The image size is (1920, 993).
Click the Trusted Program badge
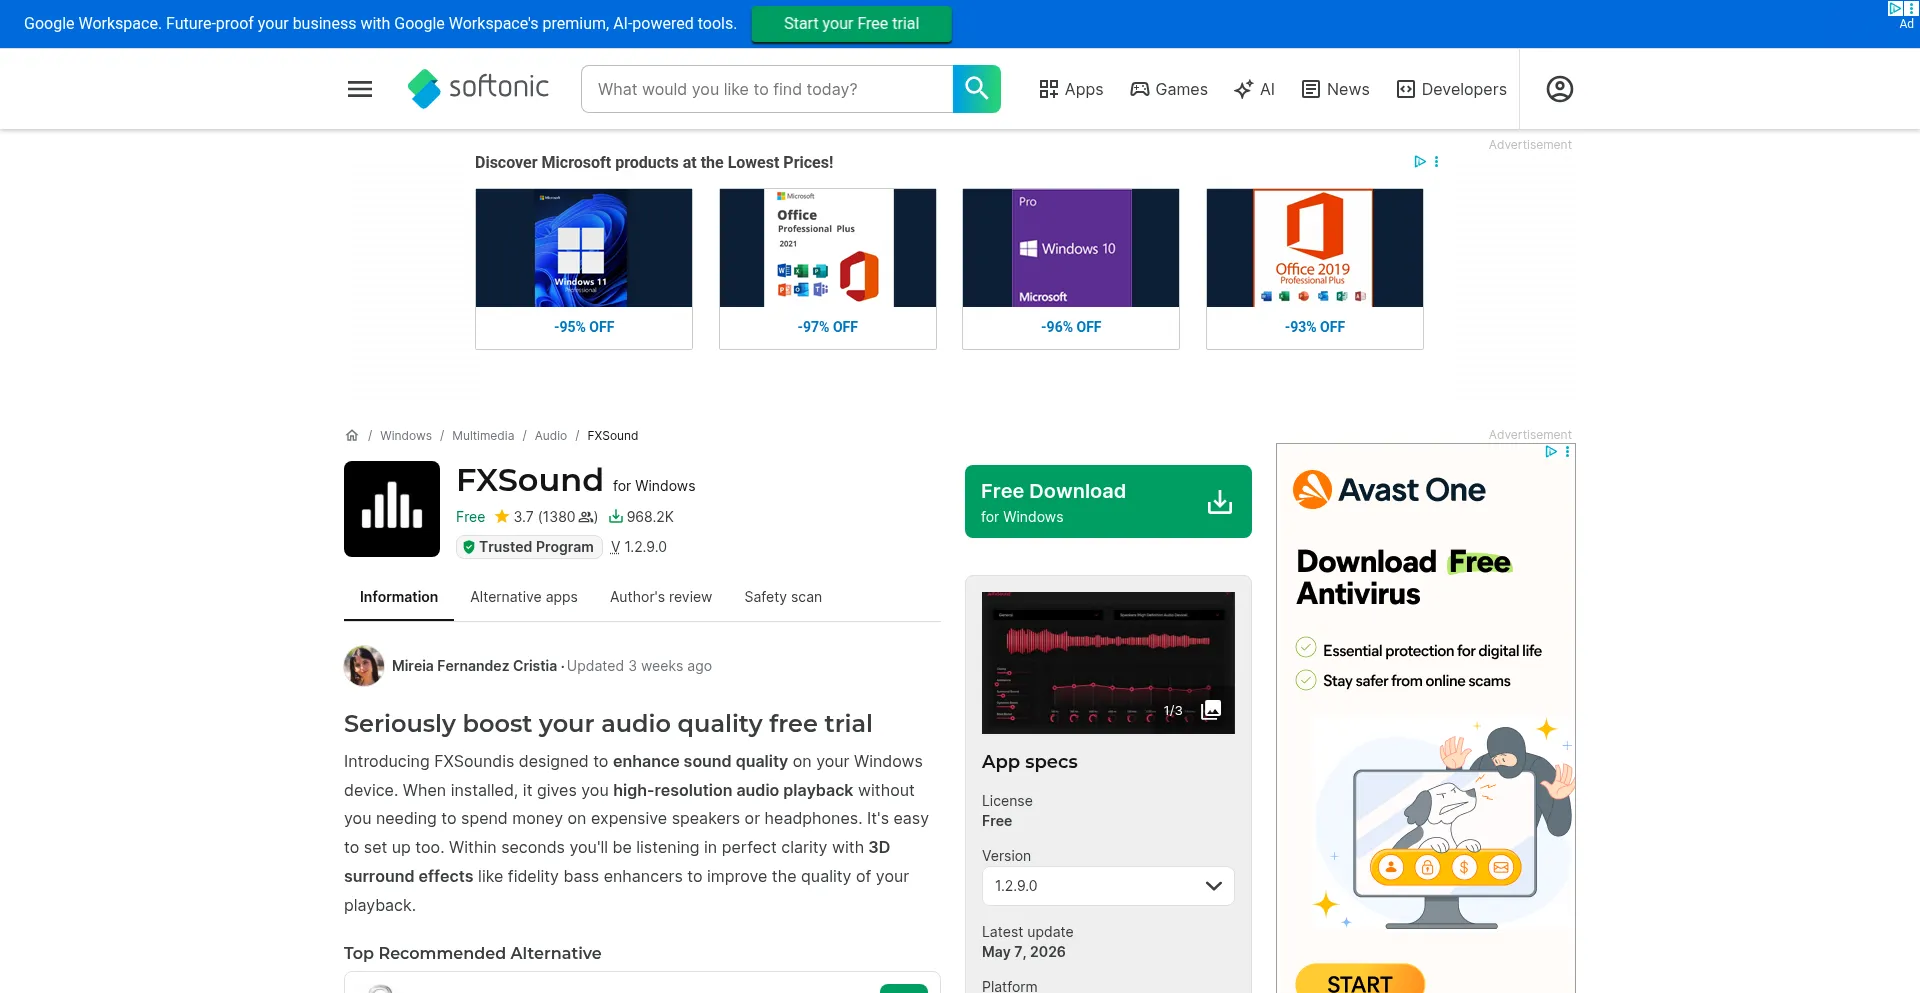(529, 547)
